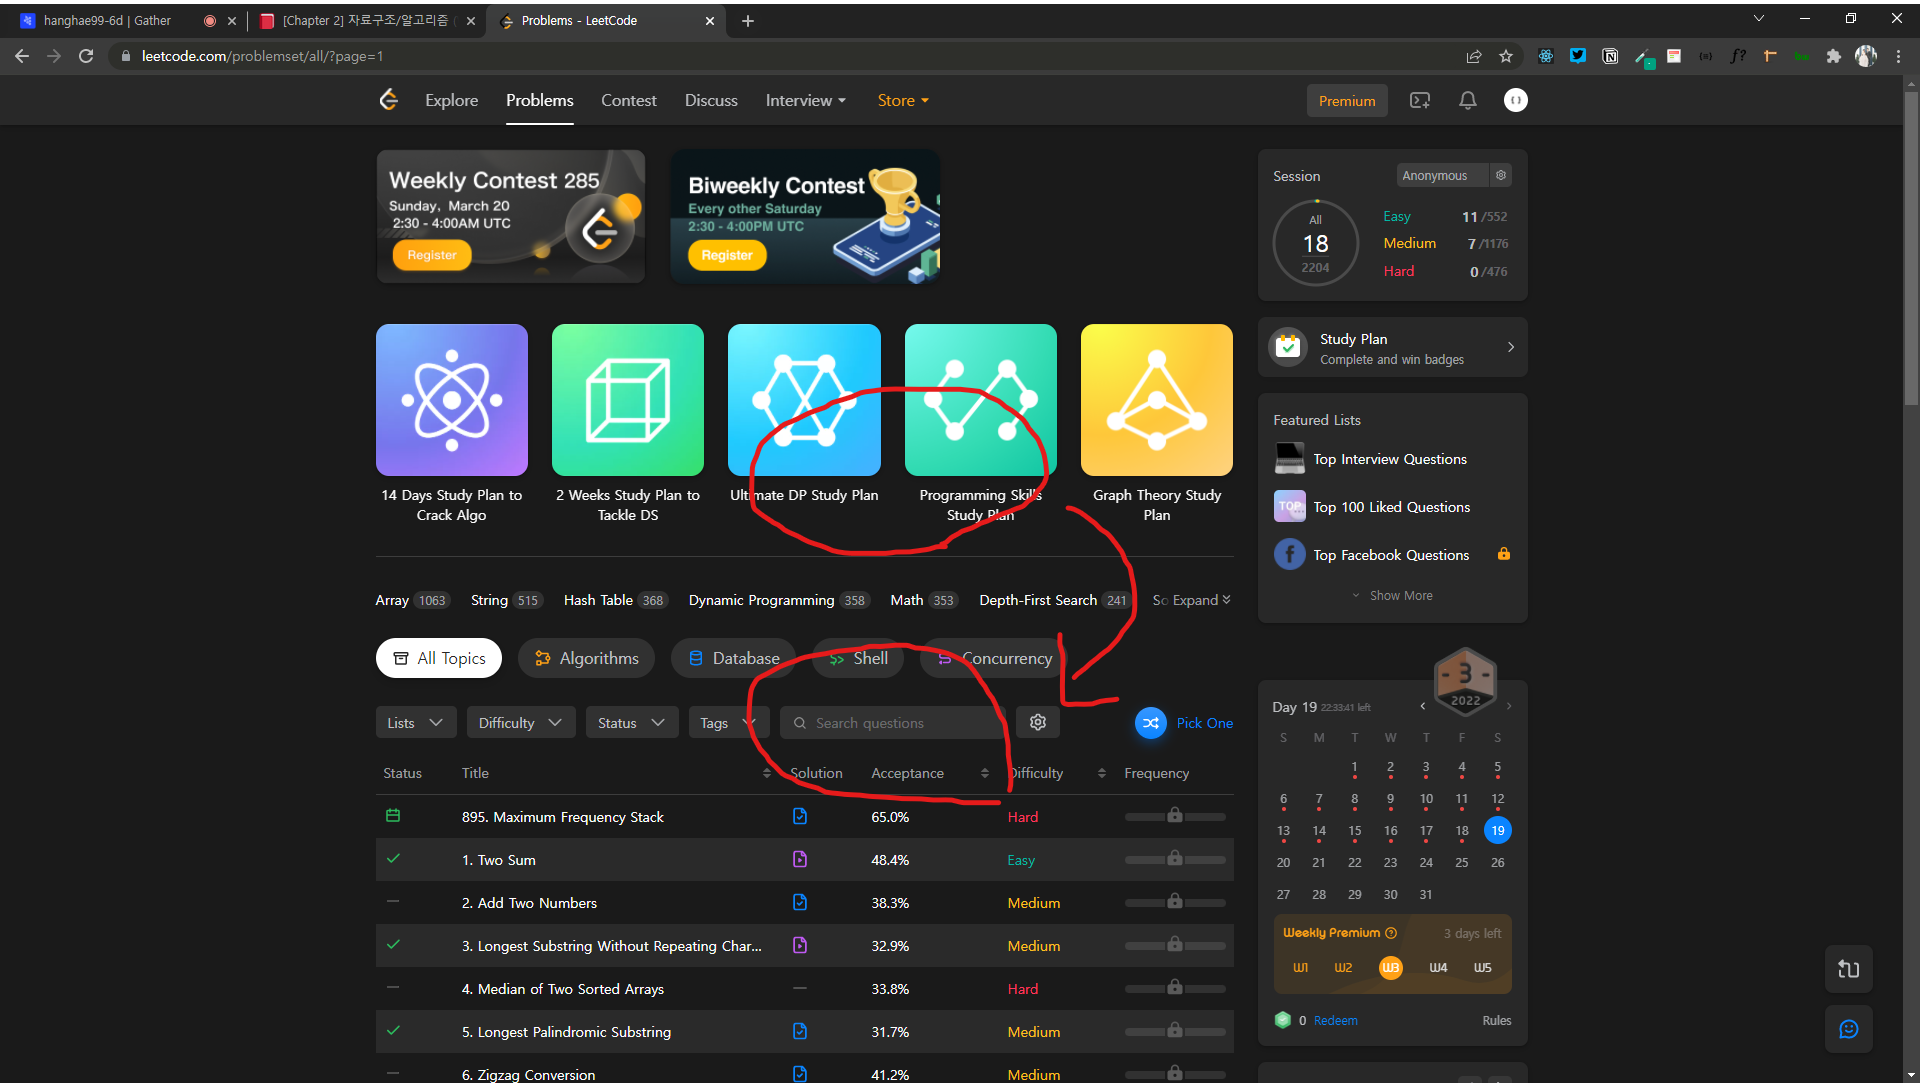Image resolution: width=1920 pixels, height=1083 pixels.
Task: Click the weekly premium Rules link
Action: coord(1496,1020)
